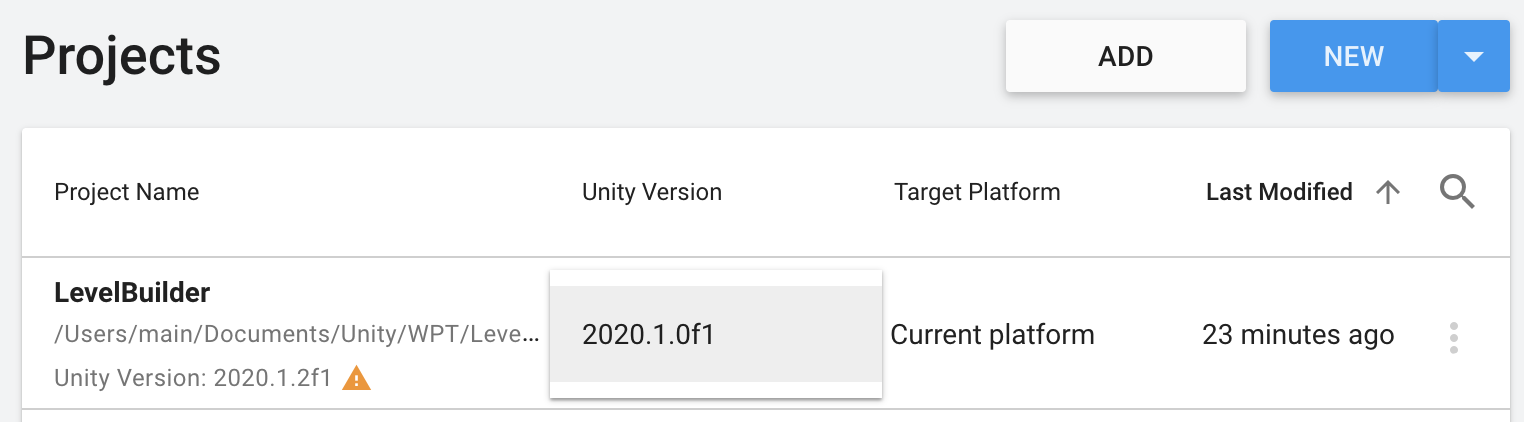Click the LevelBuilder project file path
The image size is (1524, 422).
click(x=297, y=336)
